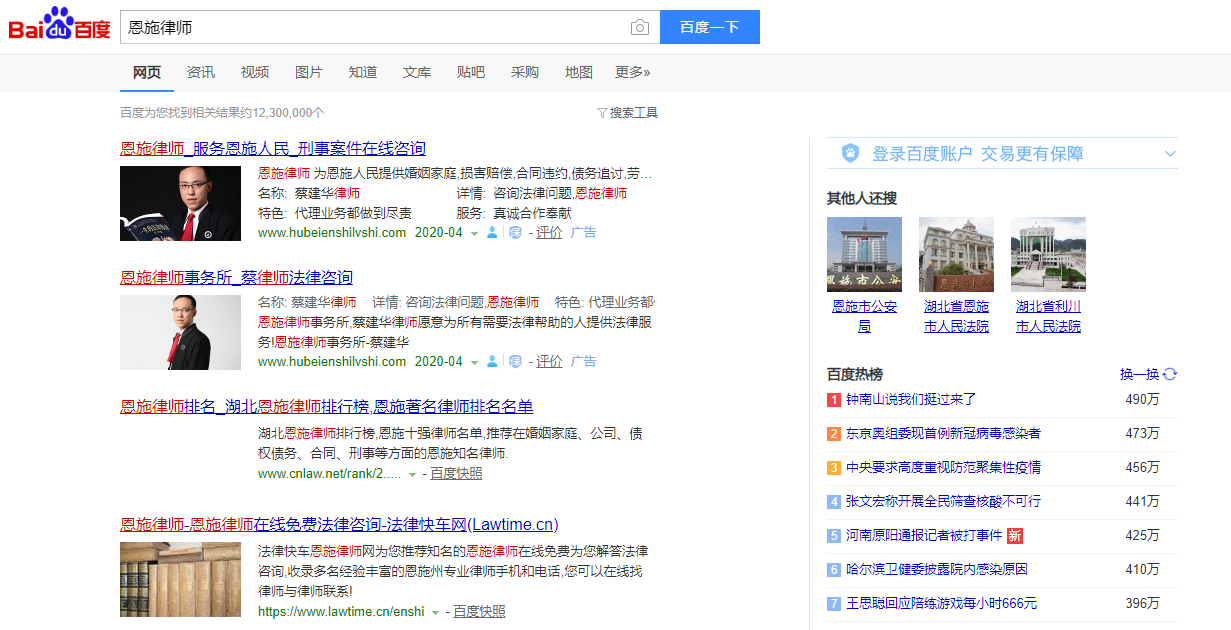Open the 更多» tab menu
This screenshot has width=1231, height=630.
pyautogui.click(x=632, y=72)
